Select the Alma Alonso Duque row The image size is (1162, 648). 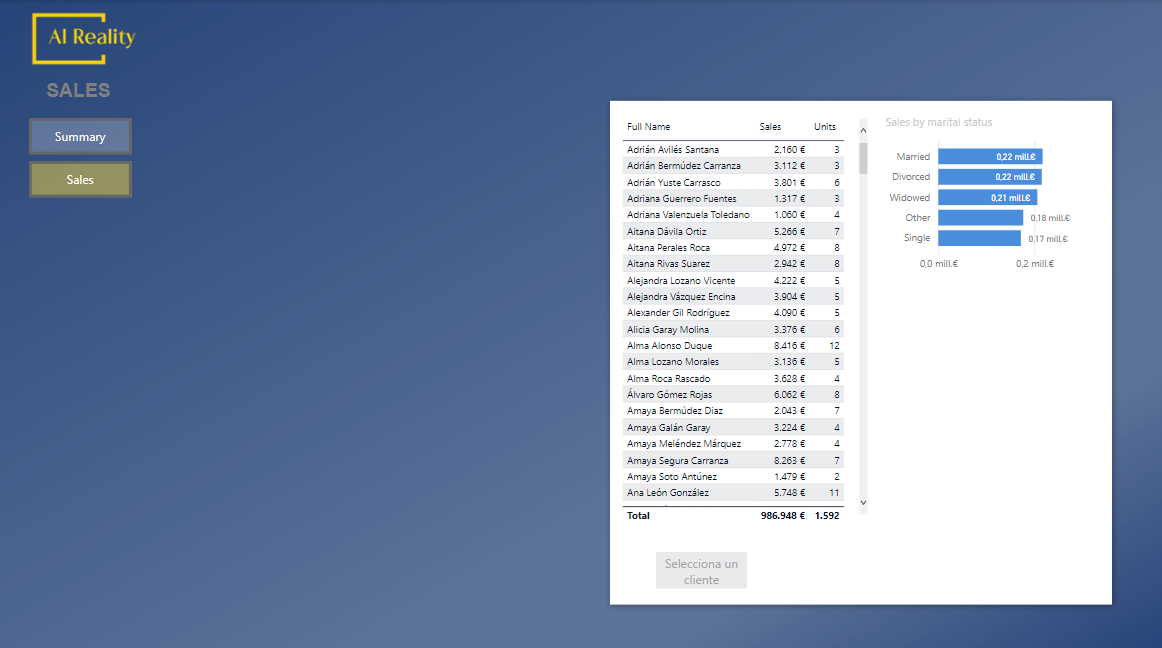pos(670,346)
